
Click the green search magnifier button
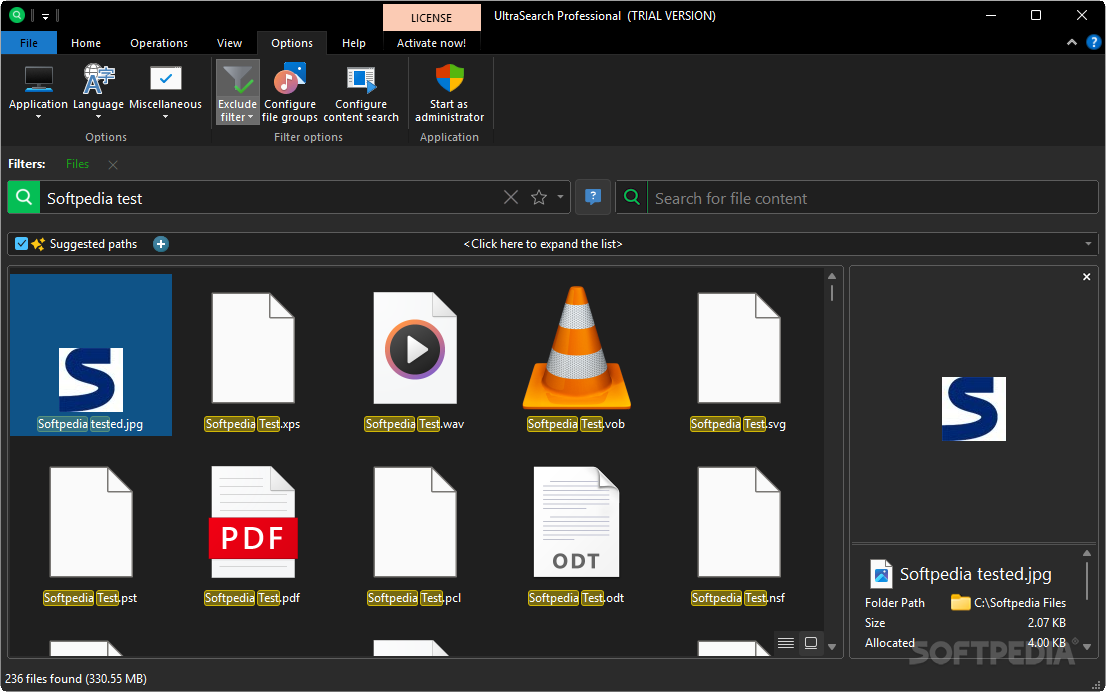[24, 198]
